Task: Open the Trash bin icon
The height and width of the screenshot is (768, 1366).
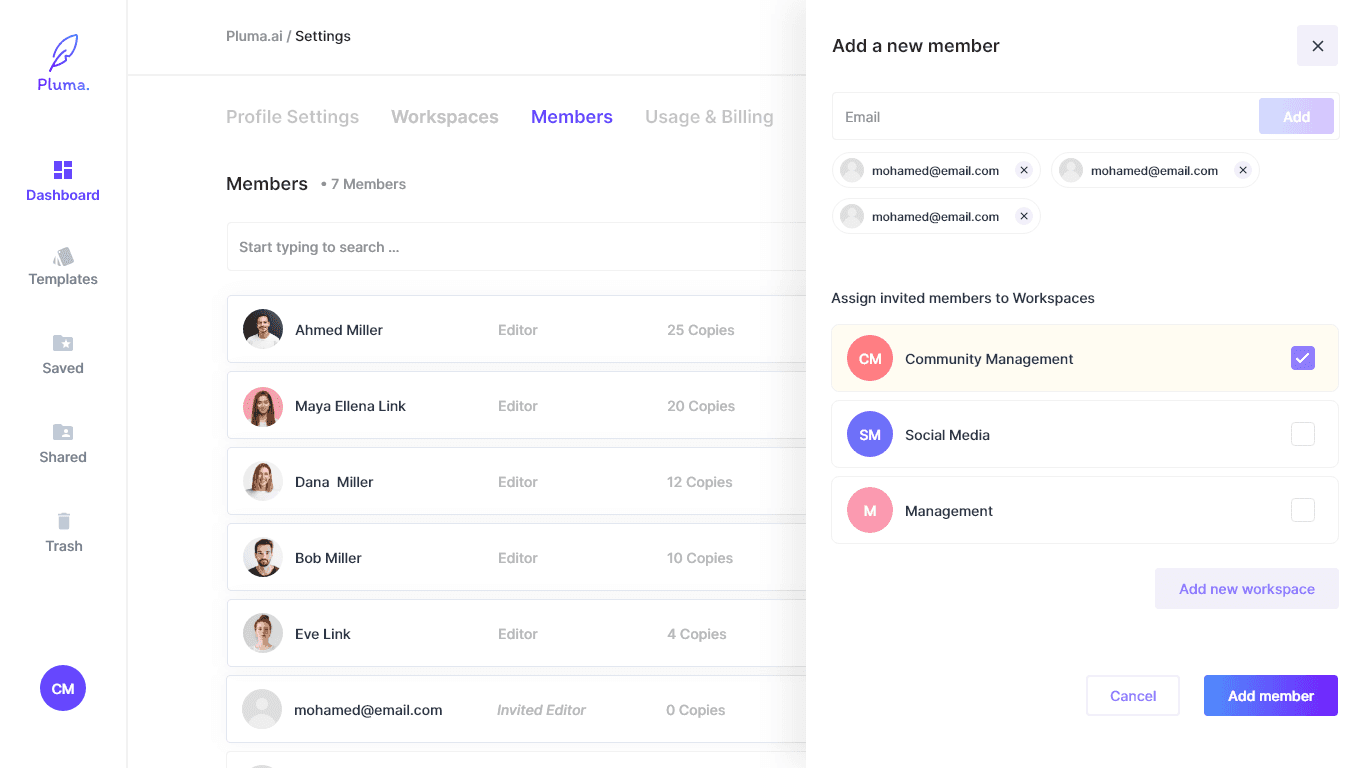Action: [x=64, y=521]
